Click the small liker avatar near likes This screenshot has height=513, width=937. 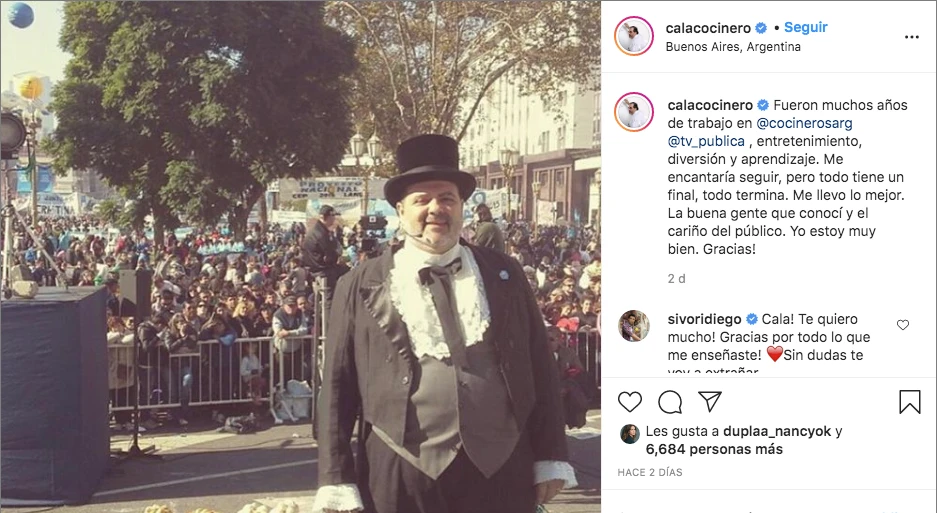click(x=629, y=434)
